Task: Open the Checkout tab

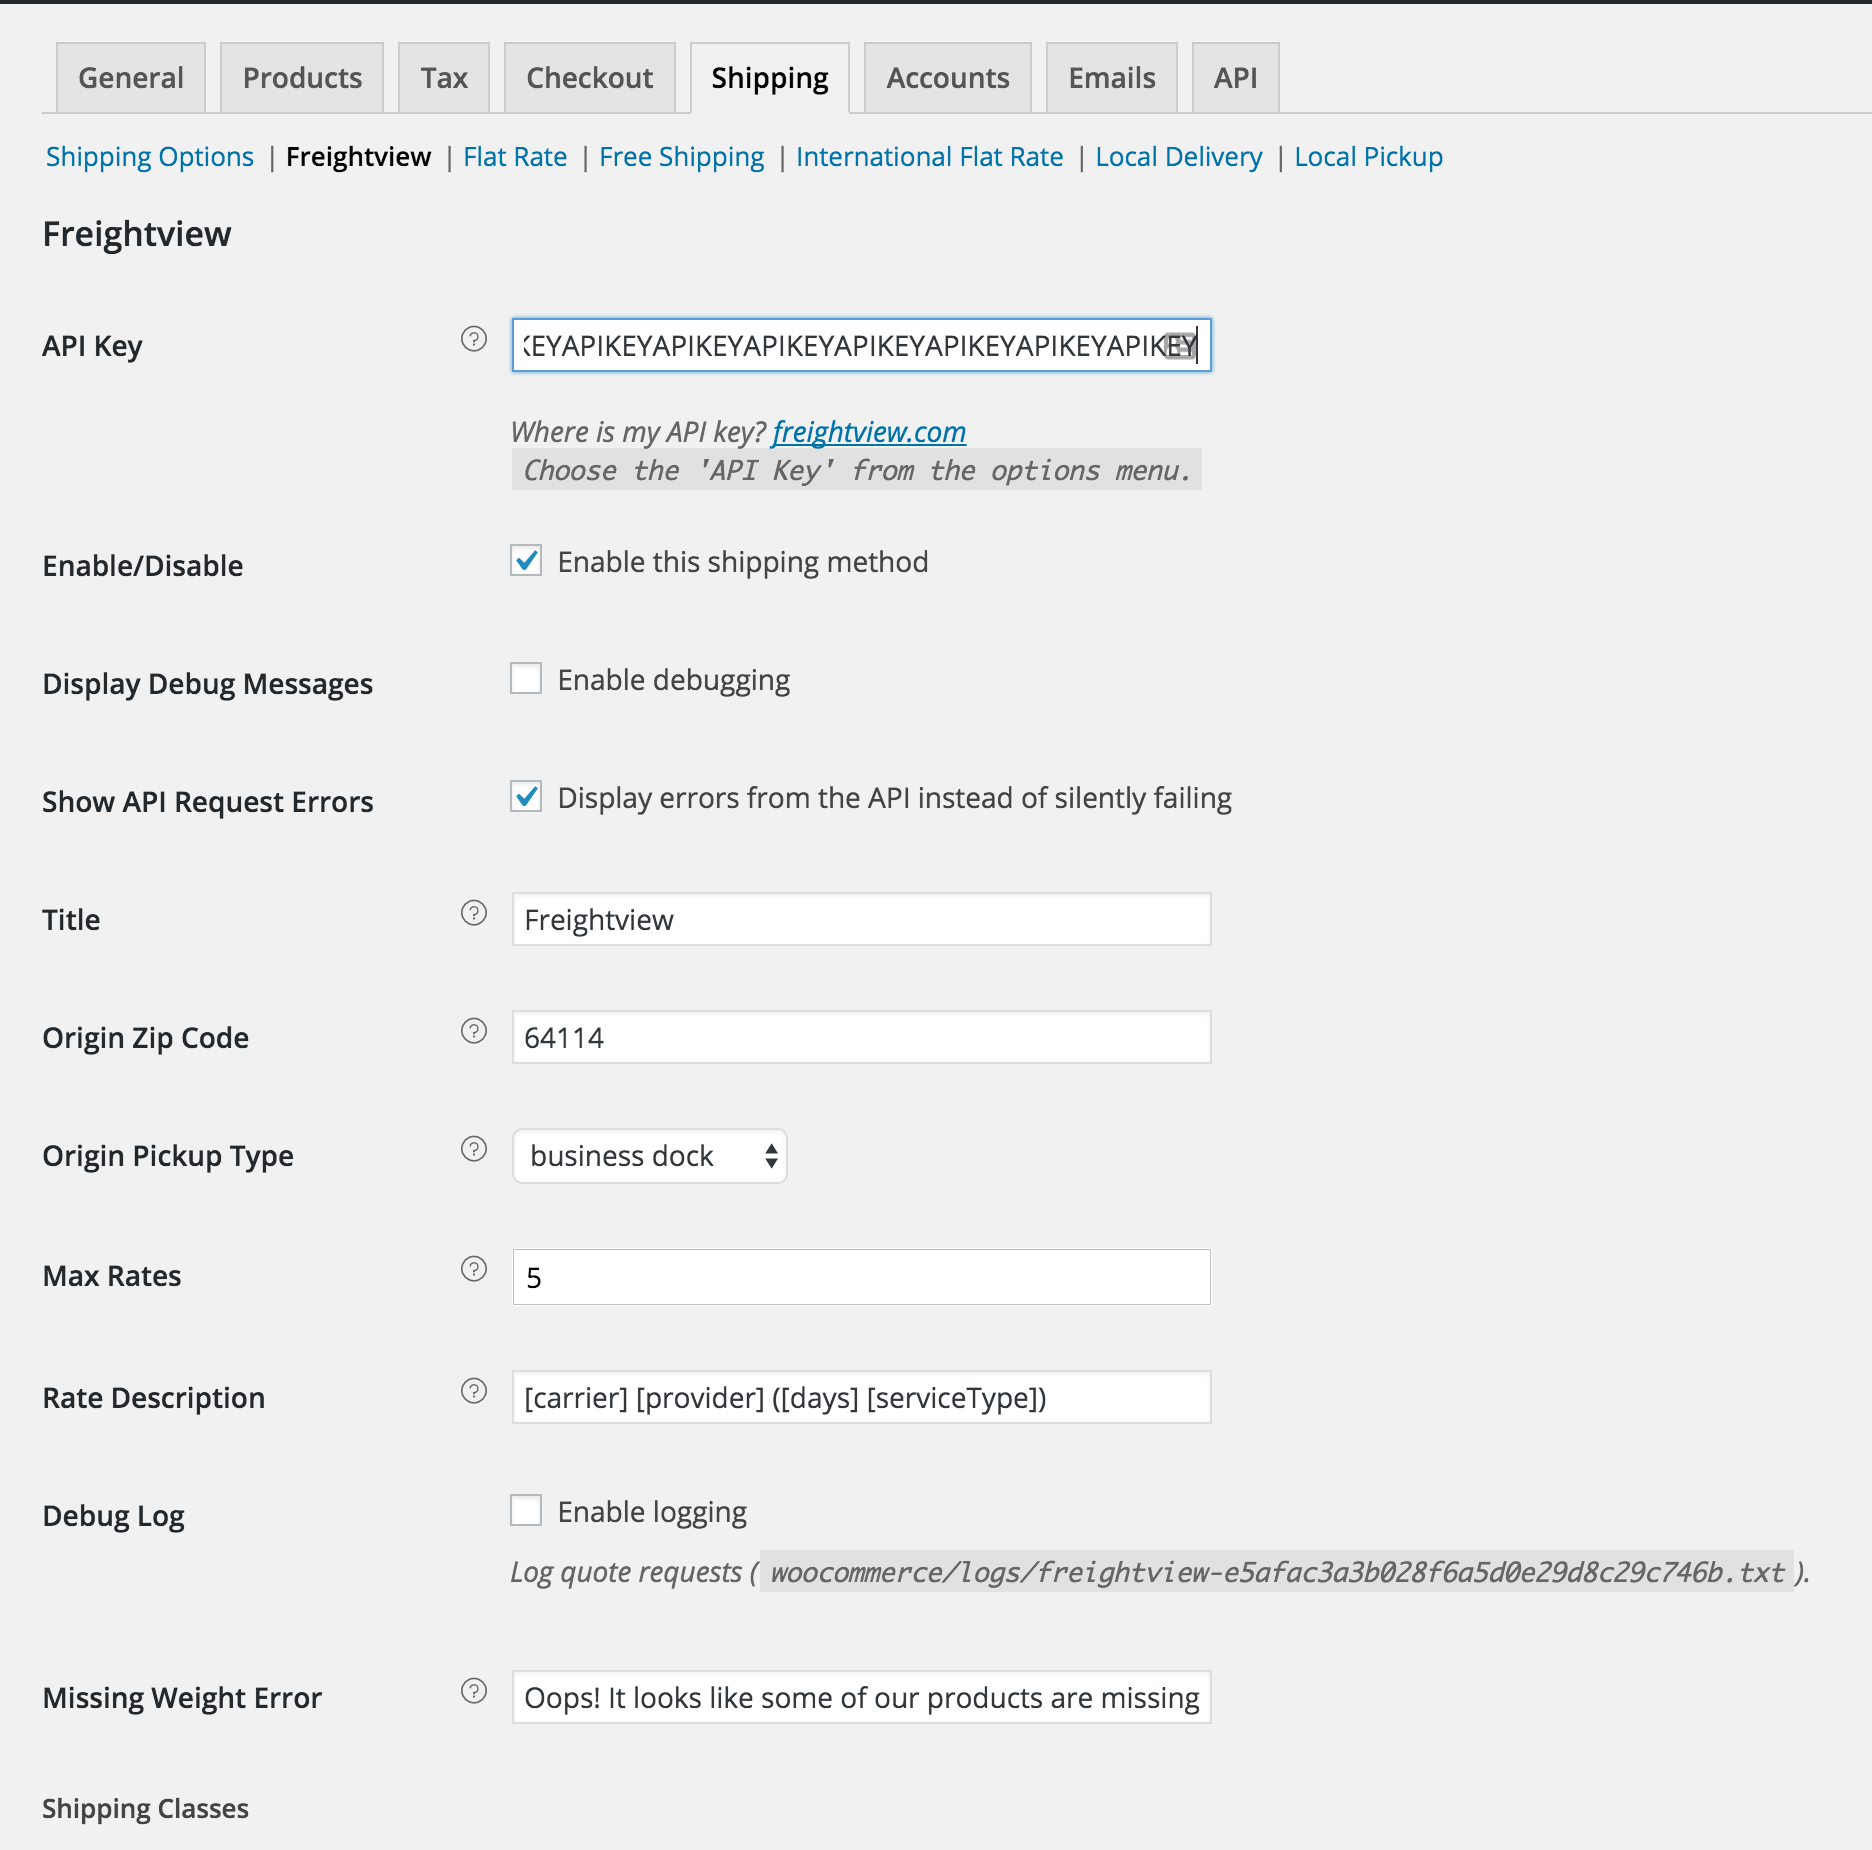Action: coord(590,78)
